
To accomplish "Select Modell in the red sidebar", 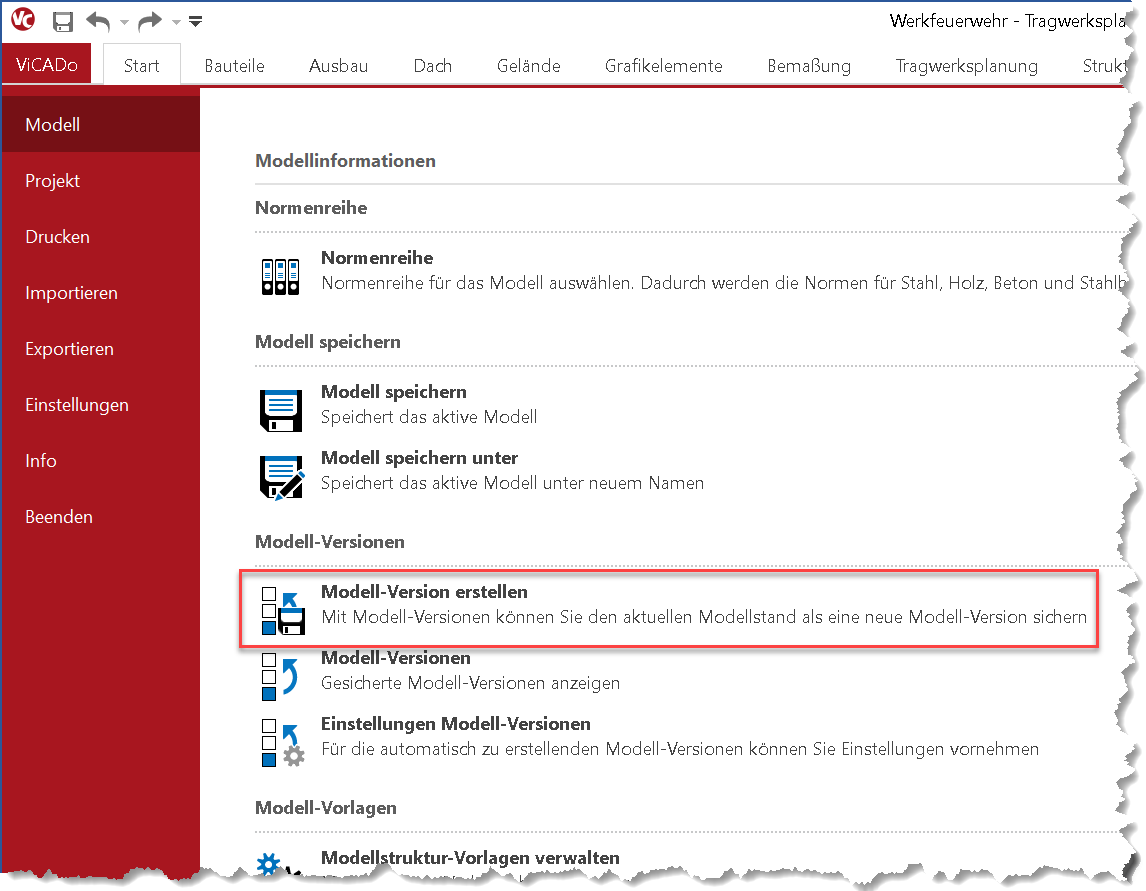I will point(101,124).
